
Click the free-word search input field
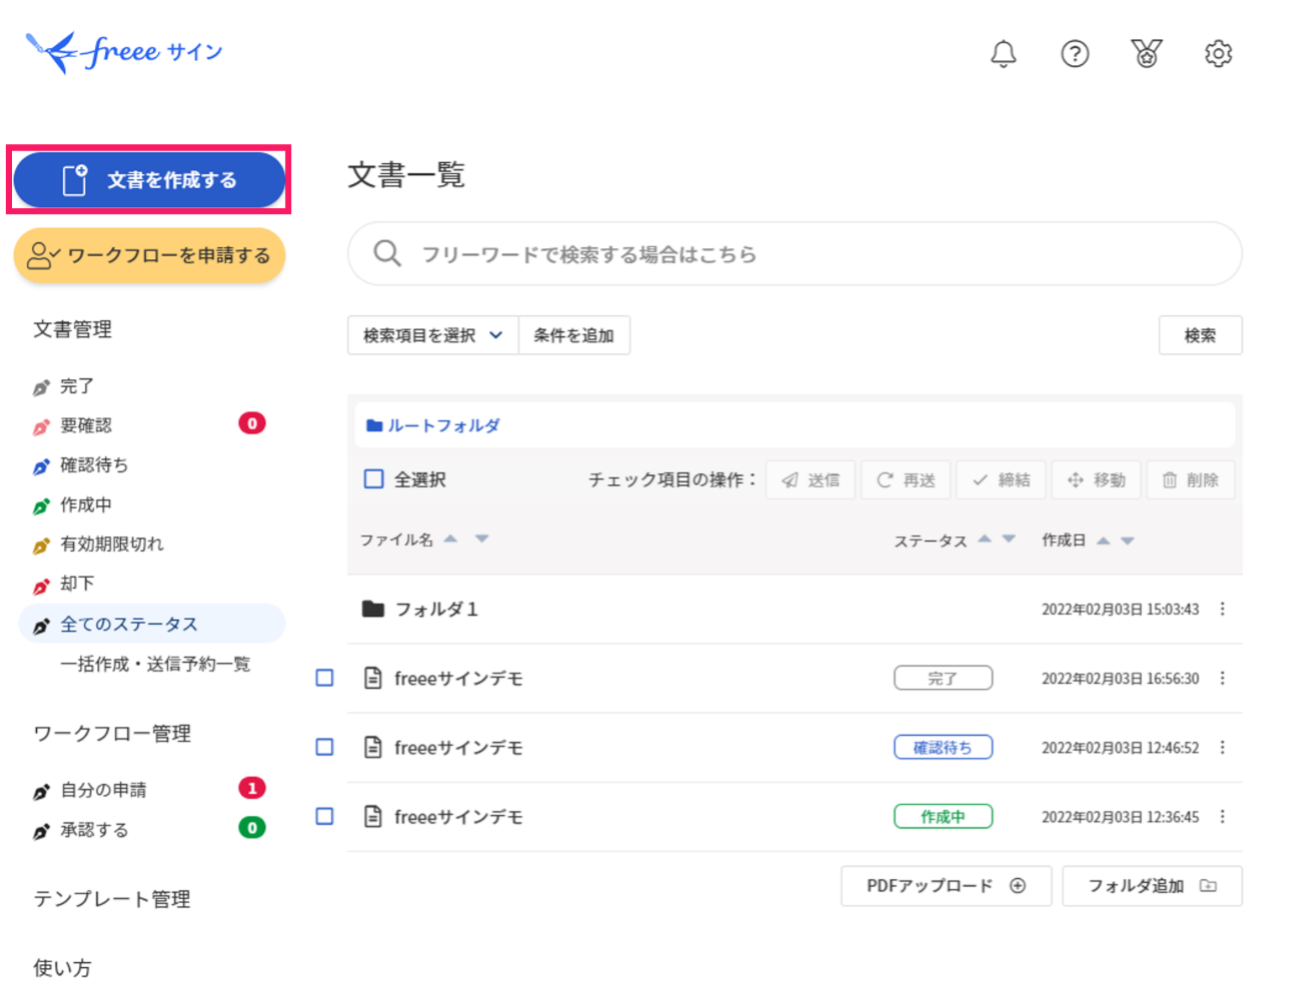(x=795, y=254)
